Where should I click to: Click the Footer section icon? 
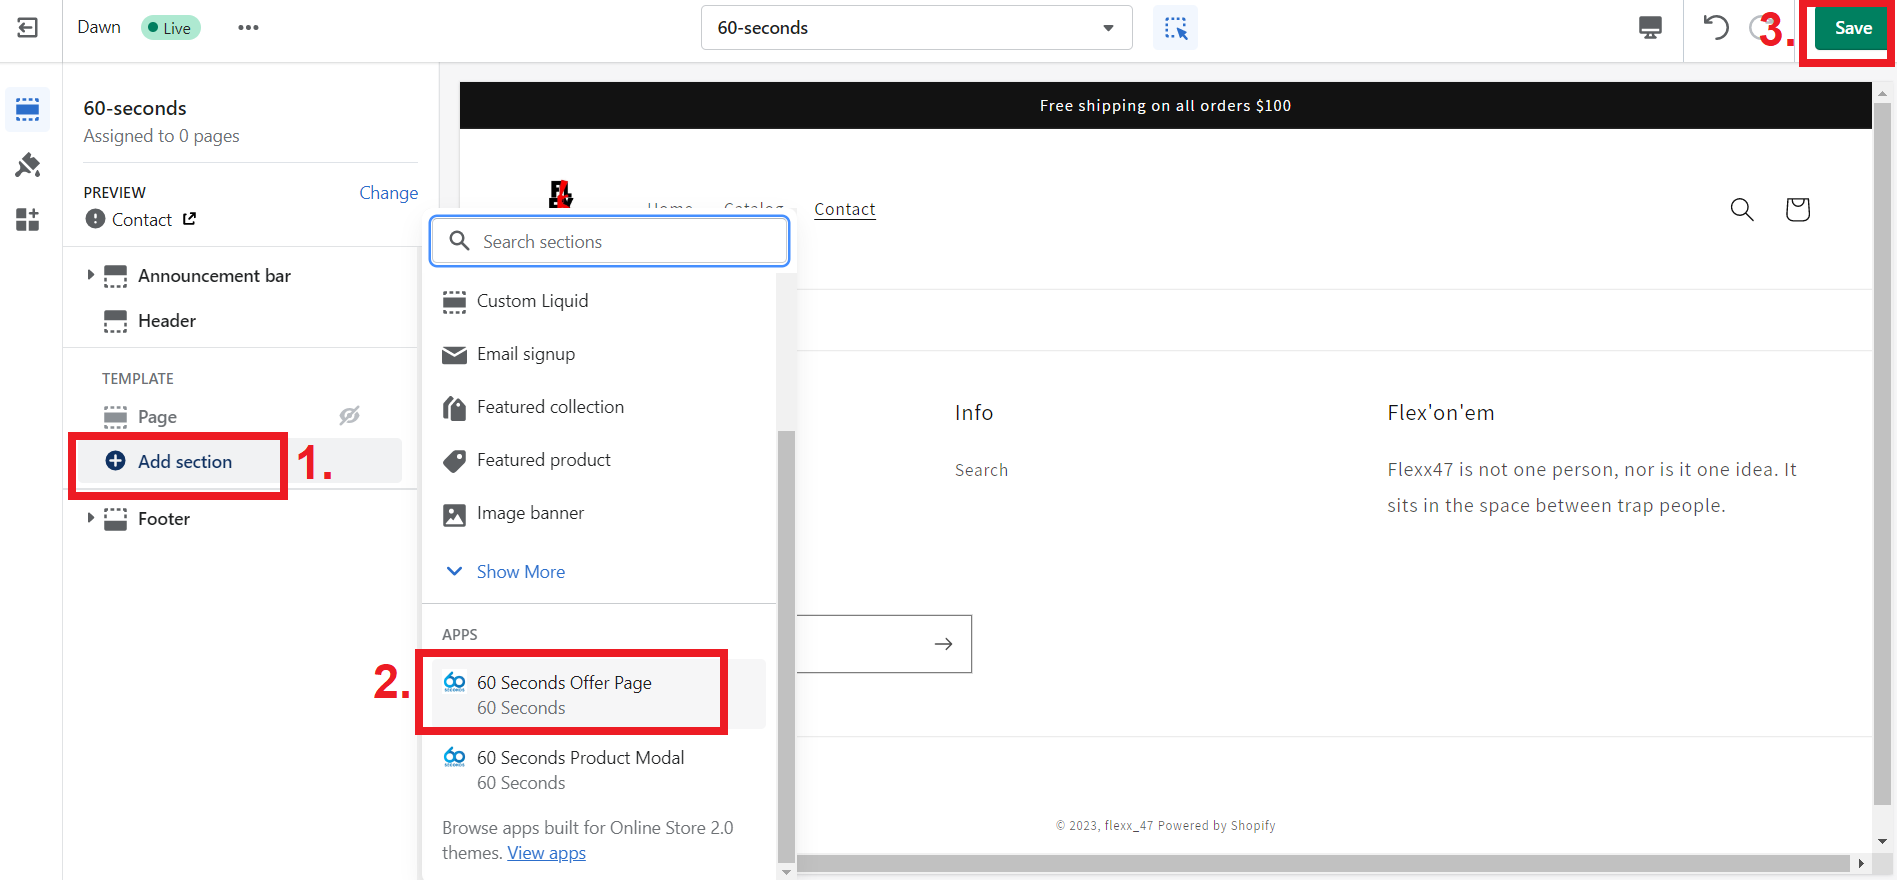click(116, 519)
